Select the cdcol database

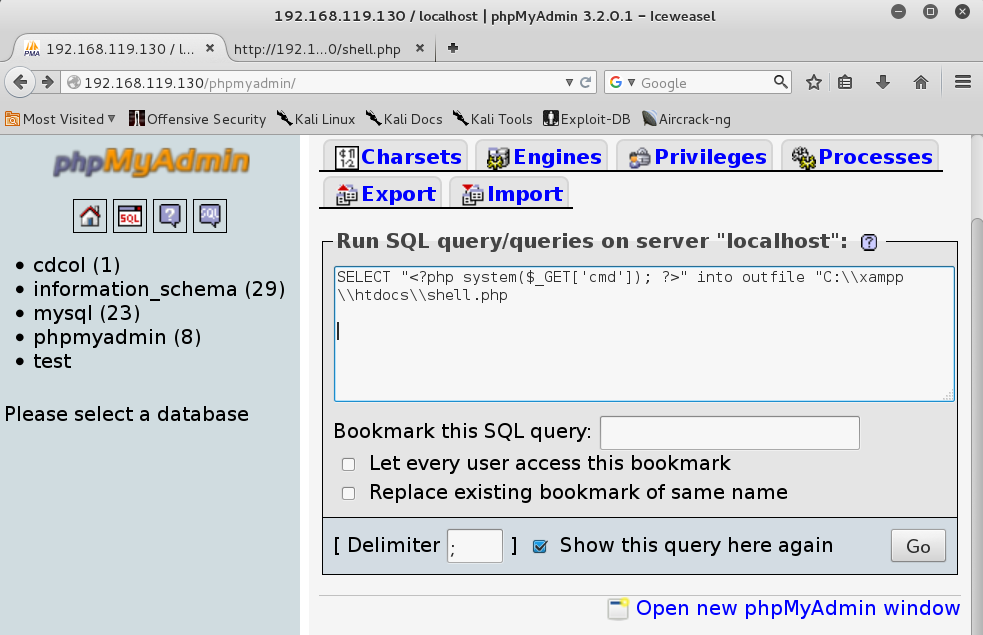(76, 265)
